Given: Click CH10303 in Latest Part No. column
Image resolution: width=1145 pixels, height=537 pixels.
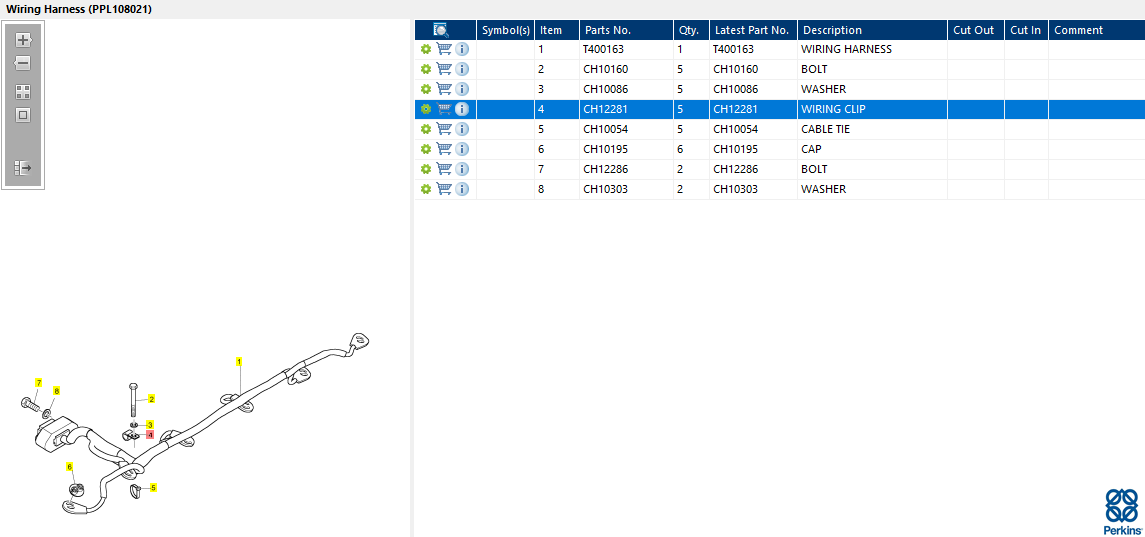Looking at the screenshot, I should pyautogui.click(x=735, y=189).
